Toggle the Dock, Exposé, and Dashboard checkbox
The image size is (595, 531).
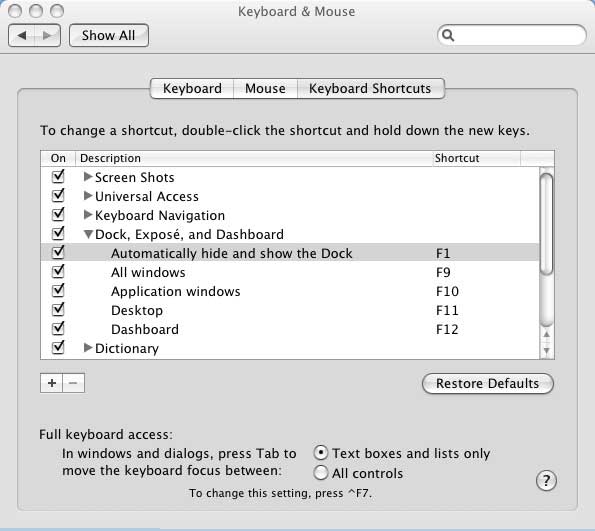pos(58,233)
